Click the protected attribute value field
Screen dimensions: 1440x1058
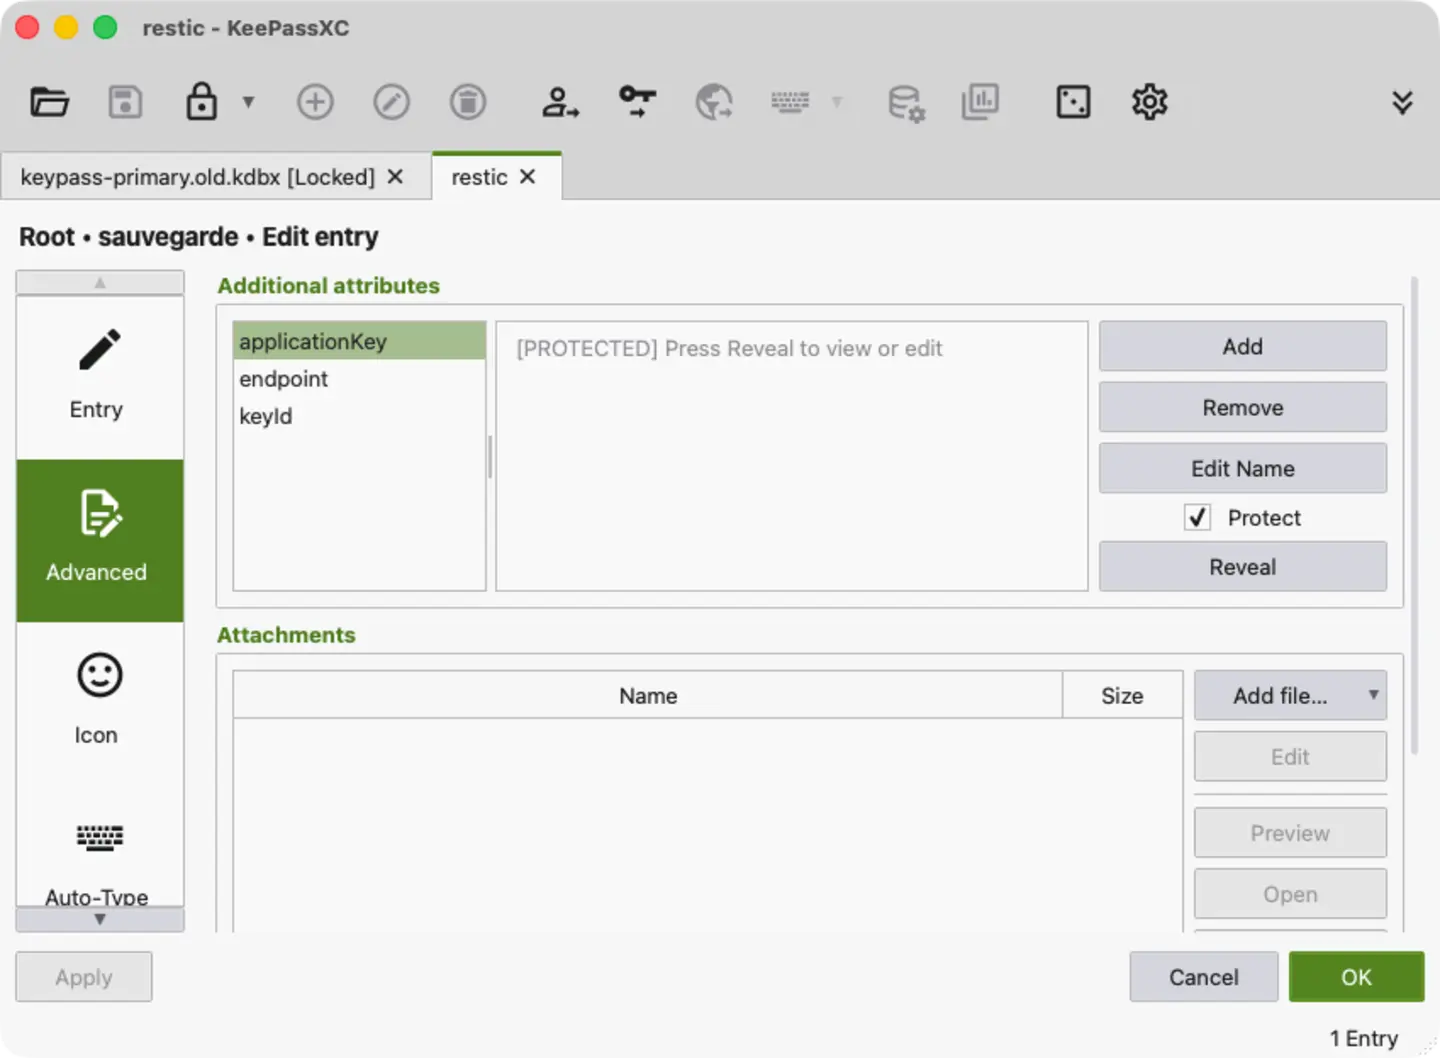792,456
